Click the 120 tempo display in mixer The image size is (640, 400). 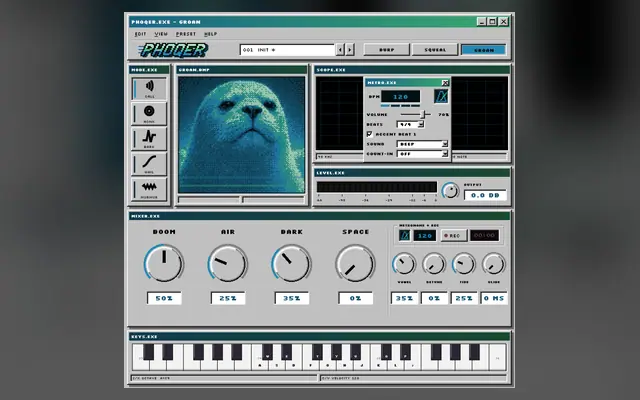point(425,236)
